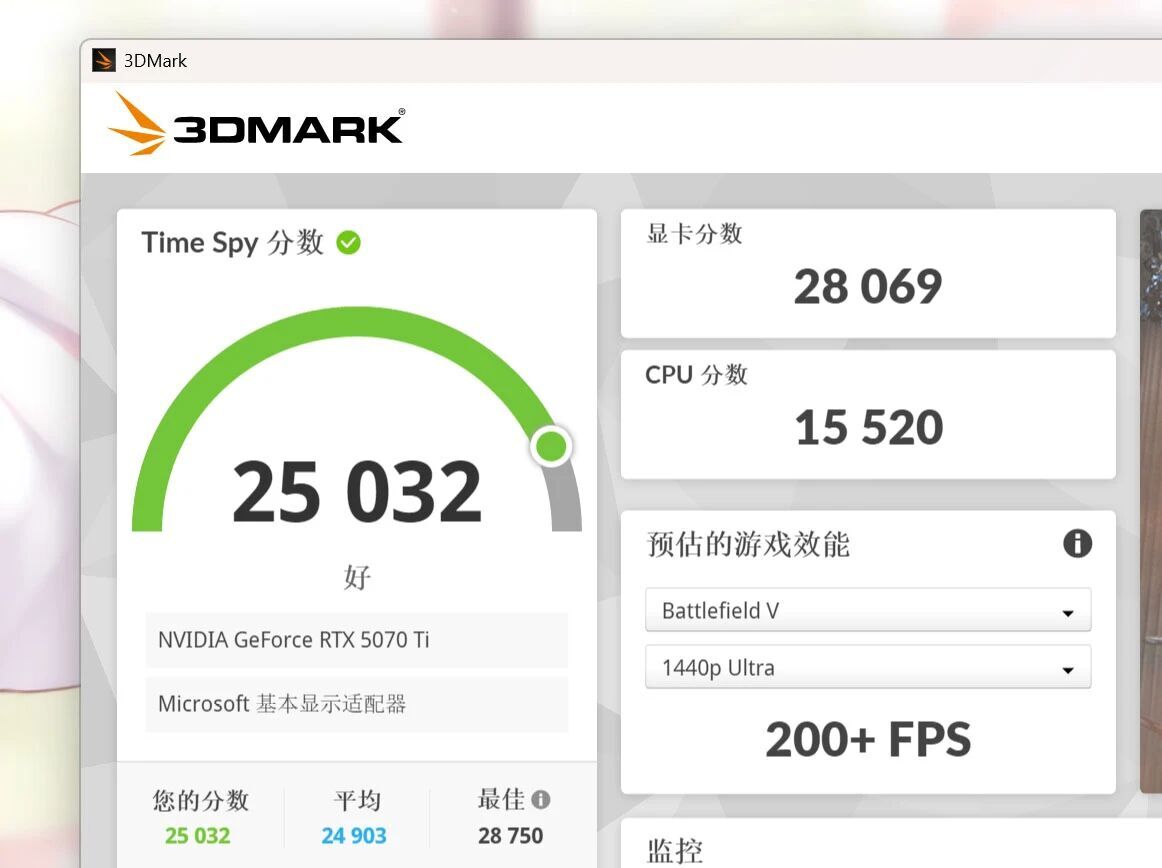Click the green validation checkmark beside Time Spy
Viewport: 1162px width, 868px height.
coord(348,242)
